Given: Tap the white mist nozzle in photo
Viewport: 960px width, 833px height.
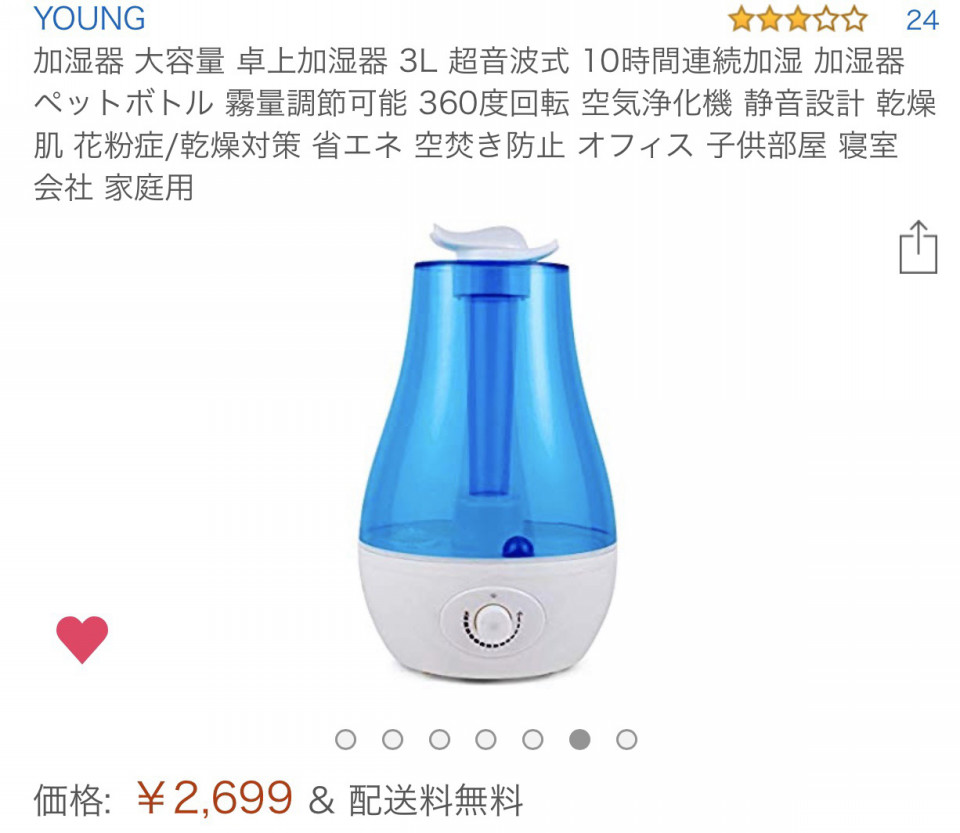Looking at the screenshot, I should 493,241.
